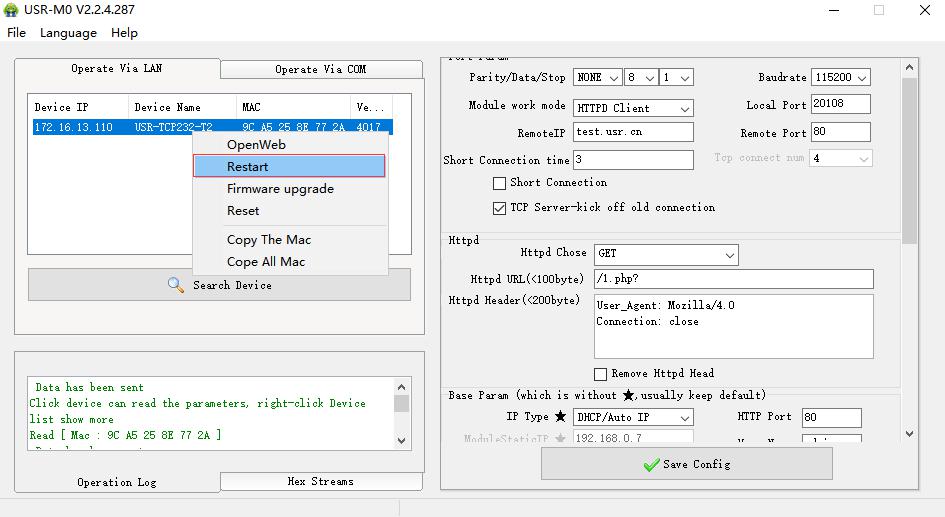Open the Language menu

pyautogui.click(x=68, y=33)
